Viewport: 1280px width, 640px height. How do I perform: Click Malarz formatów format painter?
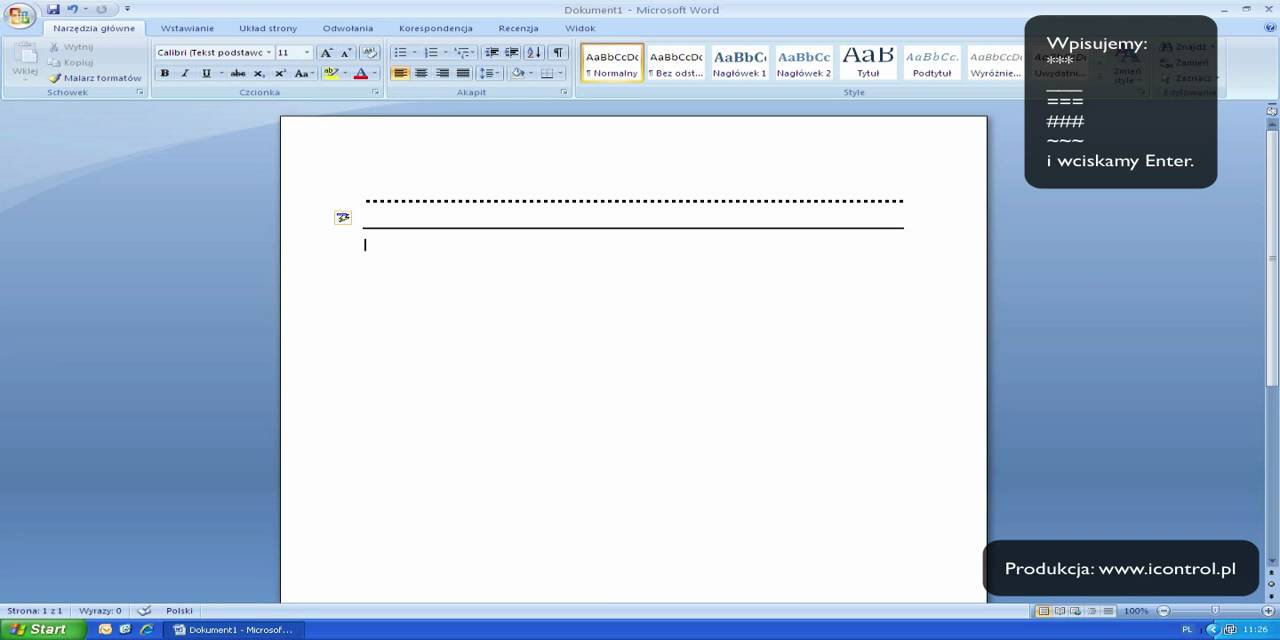[95, 78]
